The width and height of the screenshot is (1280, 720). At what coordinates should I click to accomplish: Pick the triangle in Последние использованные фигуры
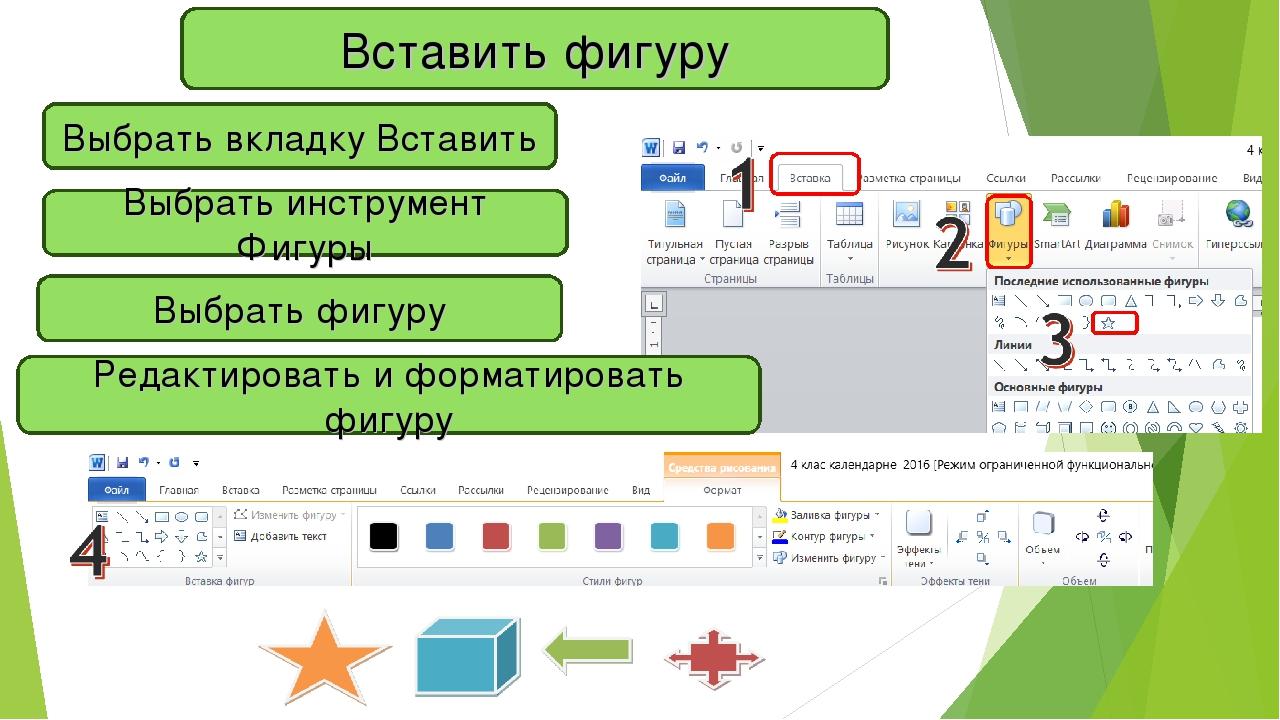[1131, 300]
